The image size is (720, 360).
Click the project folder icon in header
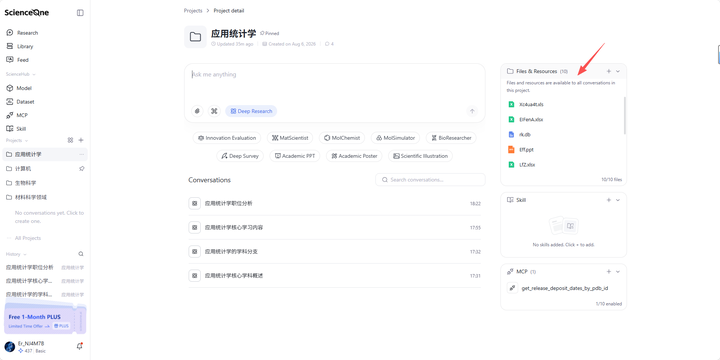[x=196, y=37]
